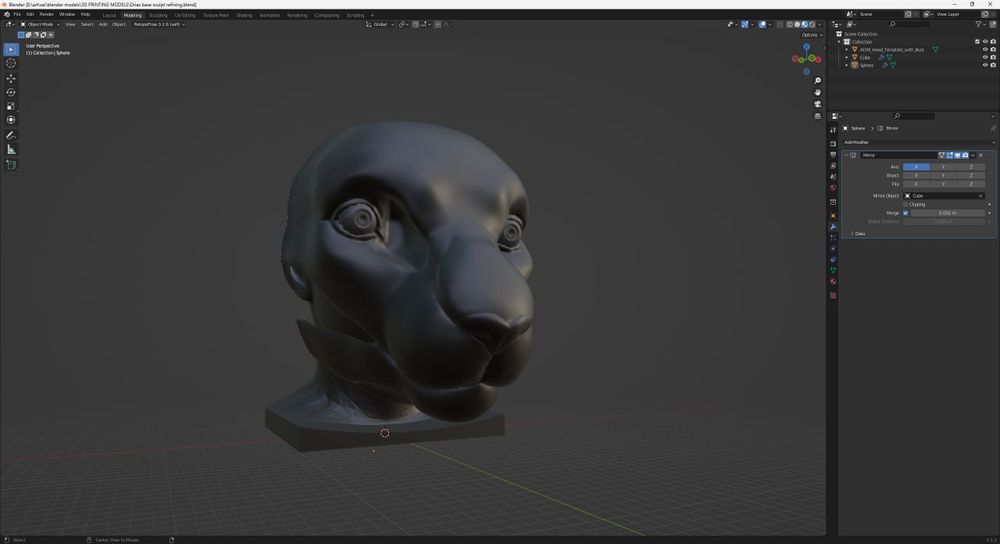Enable Bisect on the Z axis
The height and width of the screenshot is (544, 1000).
tap(970, 175)
